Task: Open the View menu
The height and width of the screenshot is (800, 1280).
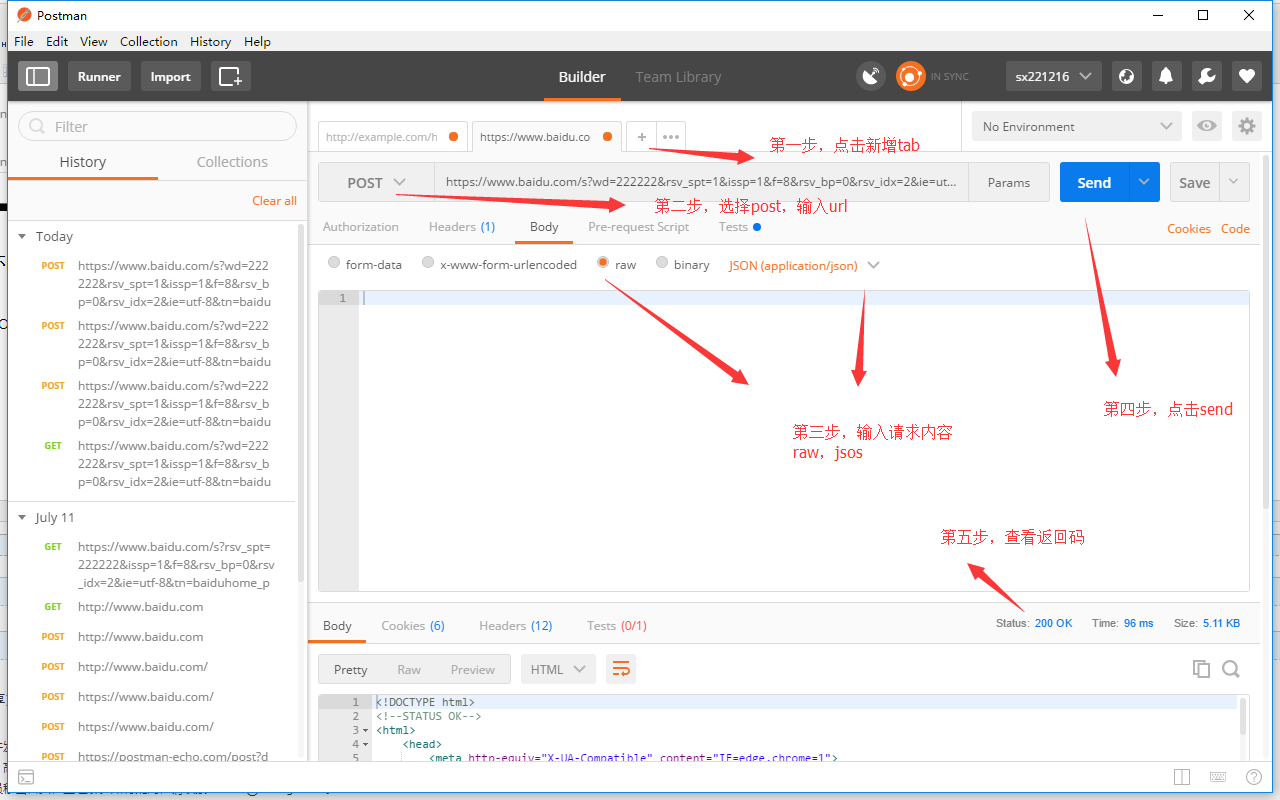Action: point(94,41)
